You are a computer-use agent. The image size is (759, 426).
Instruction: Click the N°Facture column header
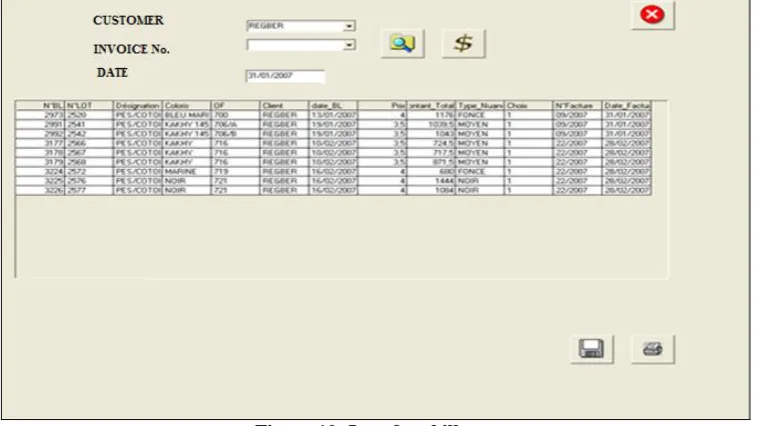click(577, 106)
